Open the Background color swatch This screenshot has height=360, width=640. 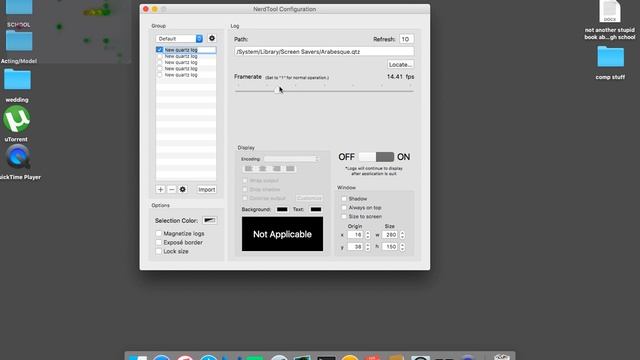point(282,209)
